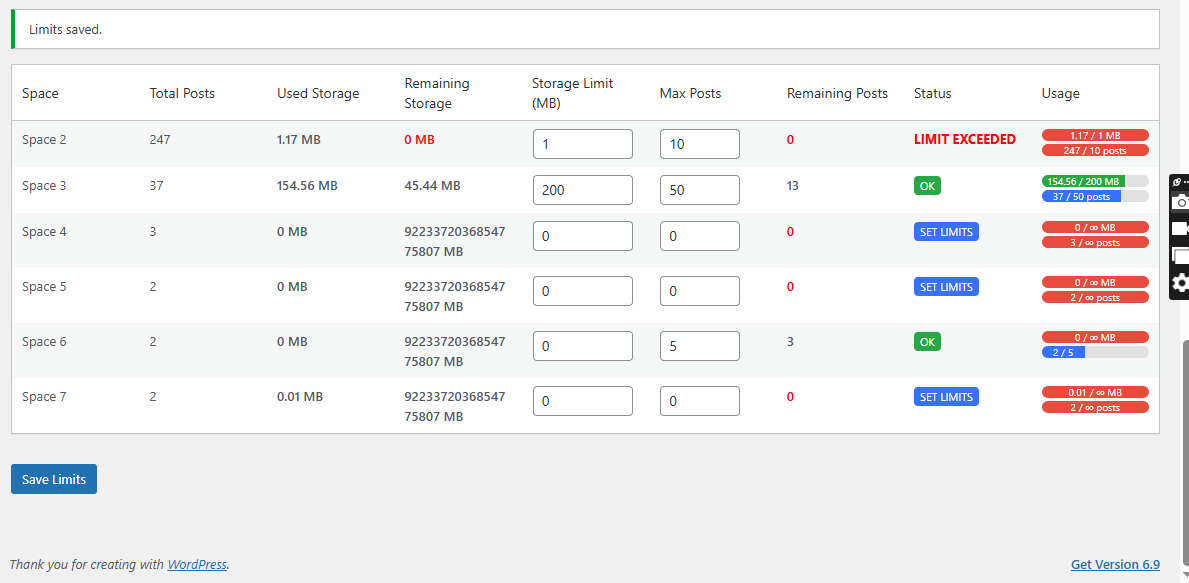Click Space 2 Storage Limit field

pyautogui.click(x=582, y=144)
